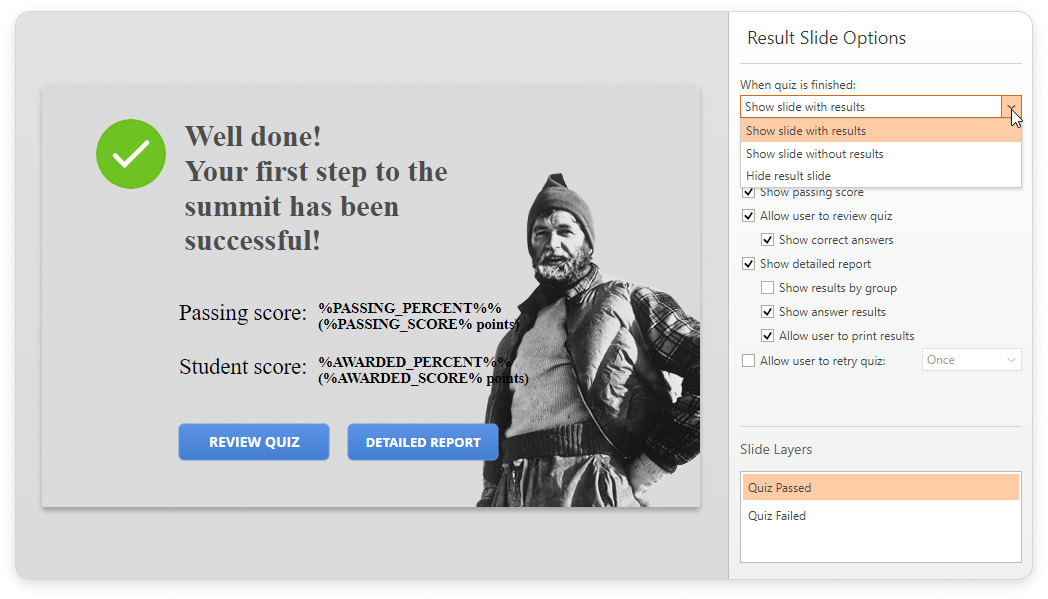The height and width of the screenshot is (599, 1048).
Task: Enable 'Allow user to retry quiz' checkbox
Action: coord(749,360)
